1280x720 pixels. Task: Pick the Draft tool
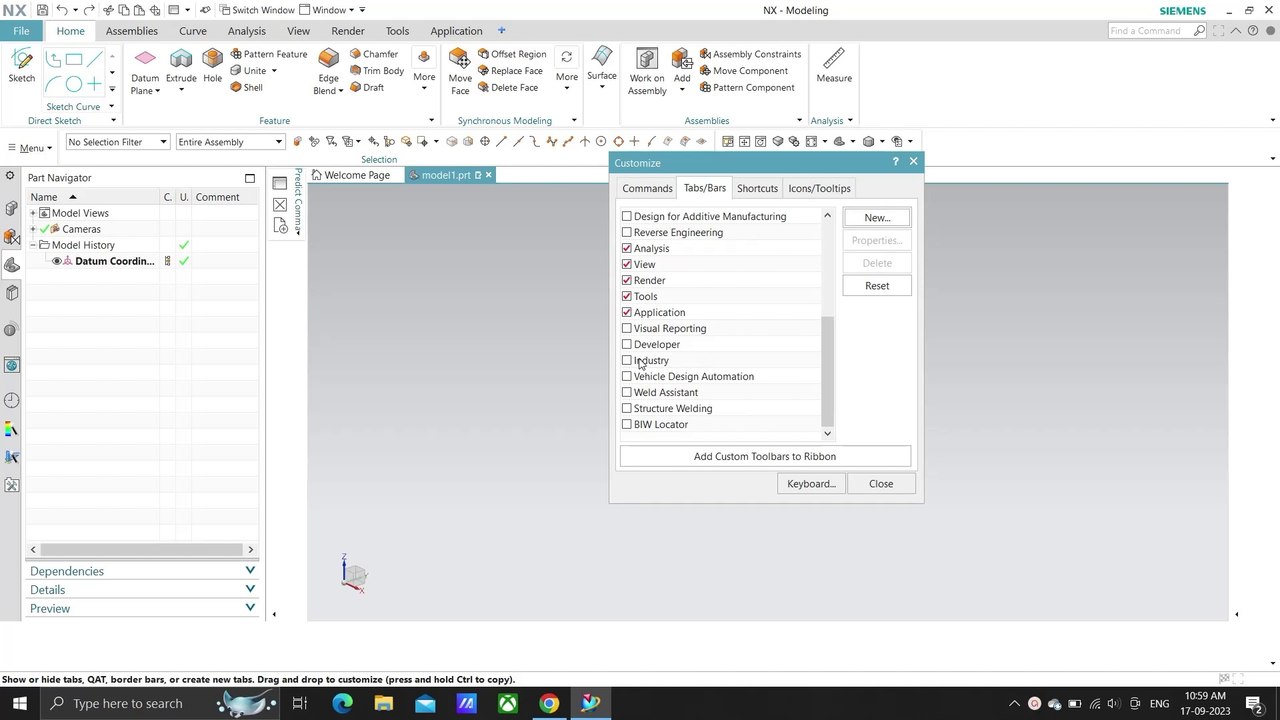coord(367,88)
